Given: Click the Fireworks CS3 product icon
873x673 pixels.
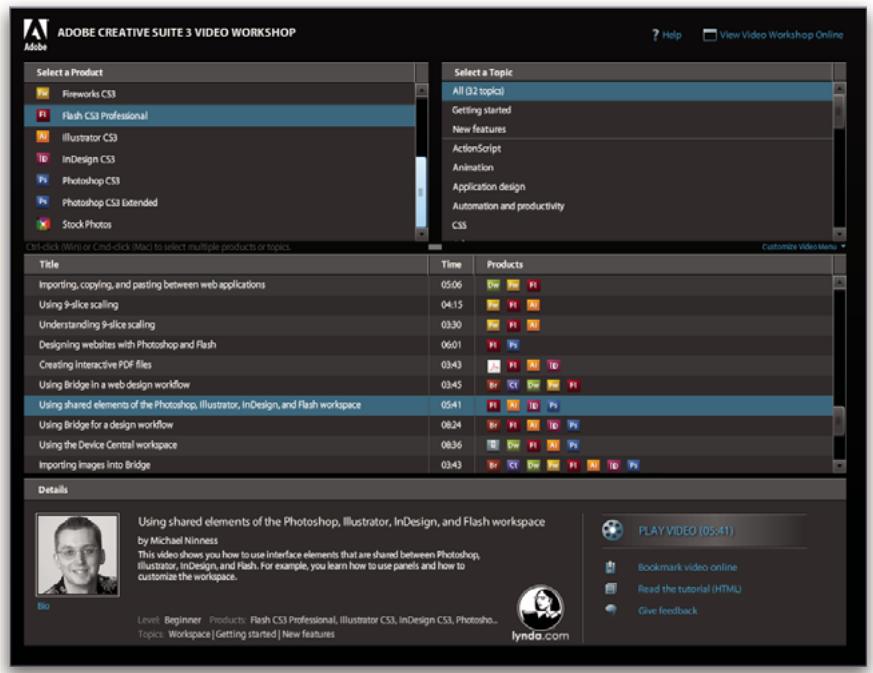Looking at the screenshot, I should [x=43, y=94].
